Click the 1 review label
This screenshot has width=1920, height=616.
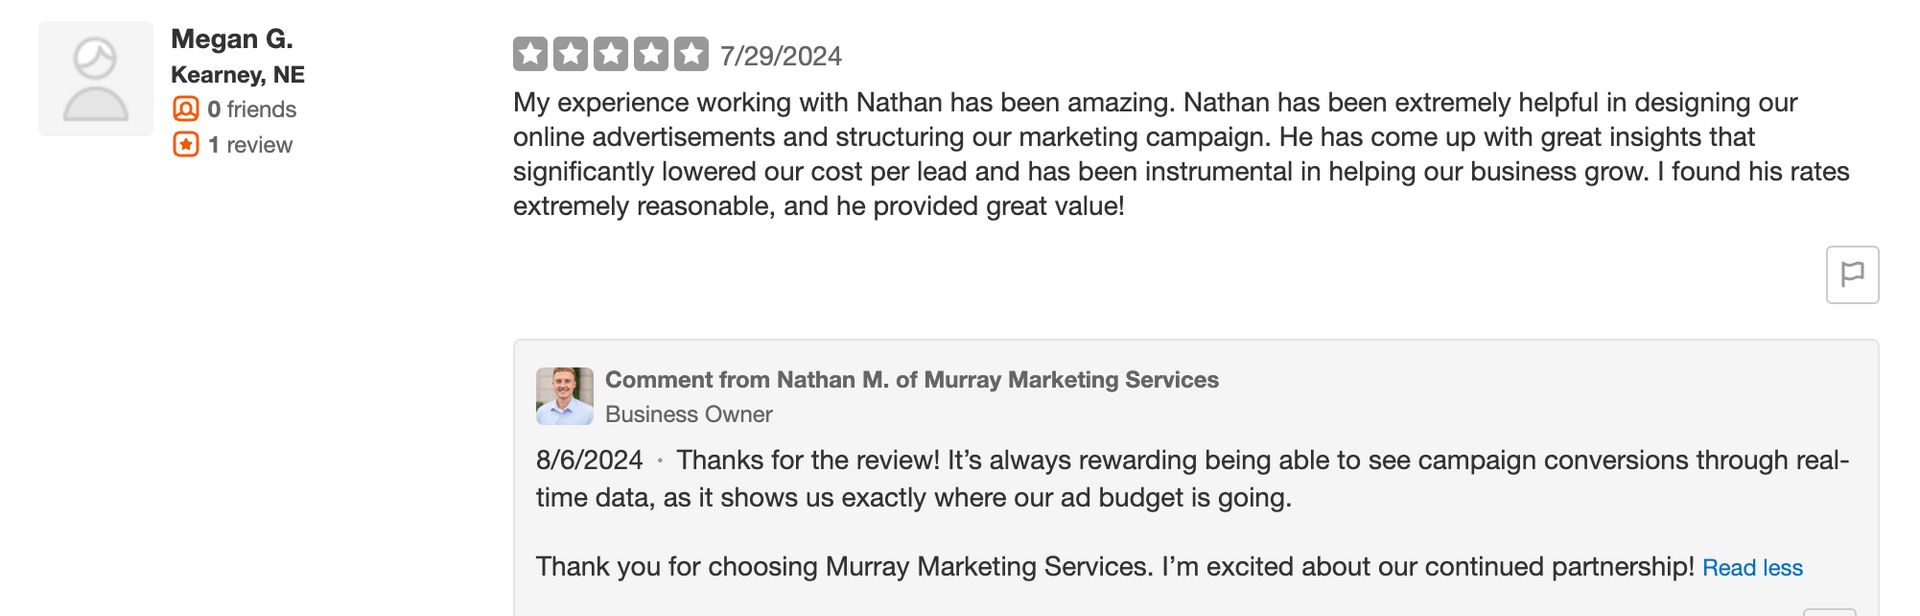[x=250, y=145]
